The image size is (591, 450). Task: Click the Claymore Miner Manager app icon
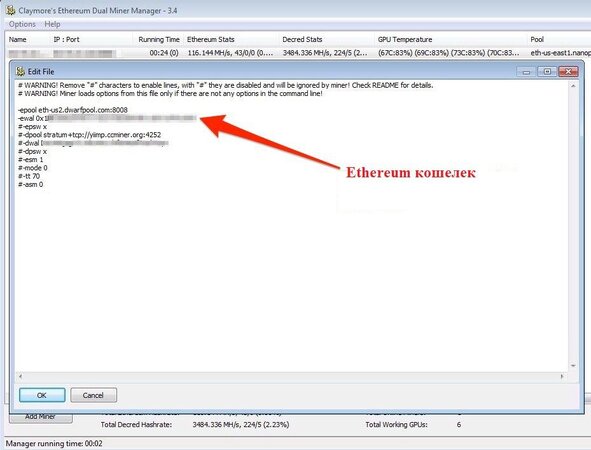click(11, 10)
